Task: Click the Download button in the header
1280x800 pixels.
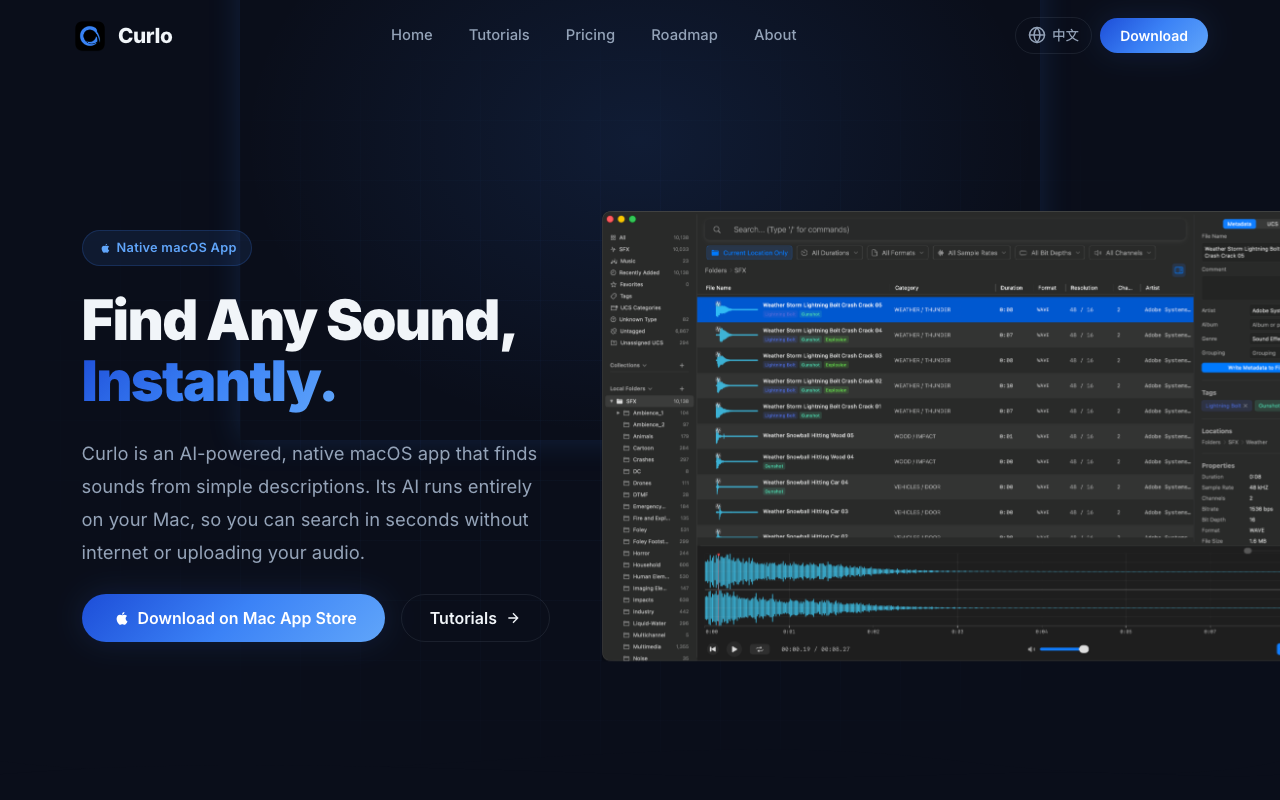Action: 1154,36
